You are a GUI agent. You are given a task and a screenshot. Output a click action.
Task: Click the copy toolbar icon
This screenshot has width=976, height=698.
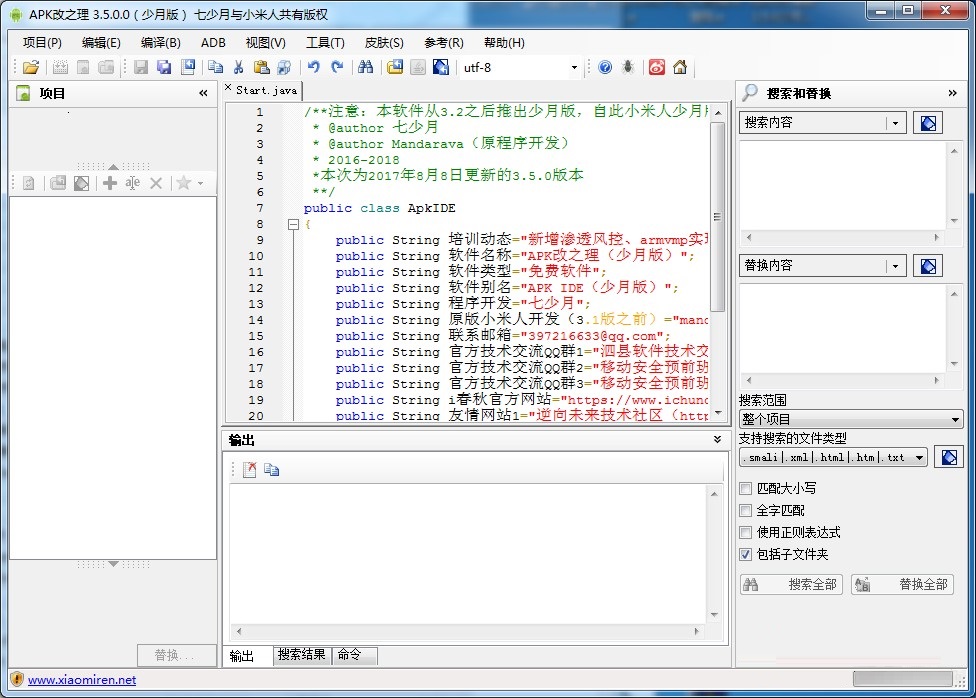215,67
